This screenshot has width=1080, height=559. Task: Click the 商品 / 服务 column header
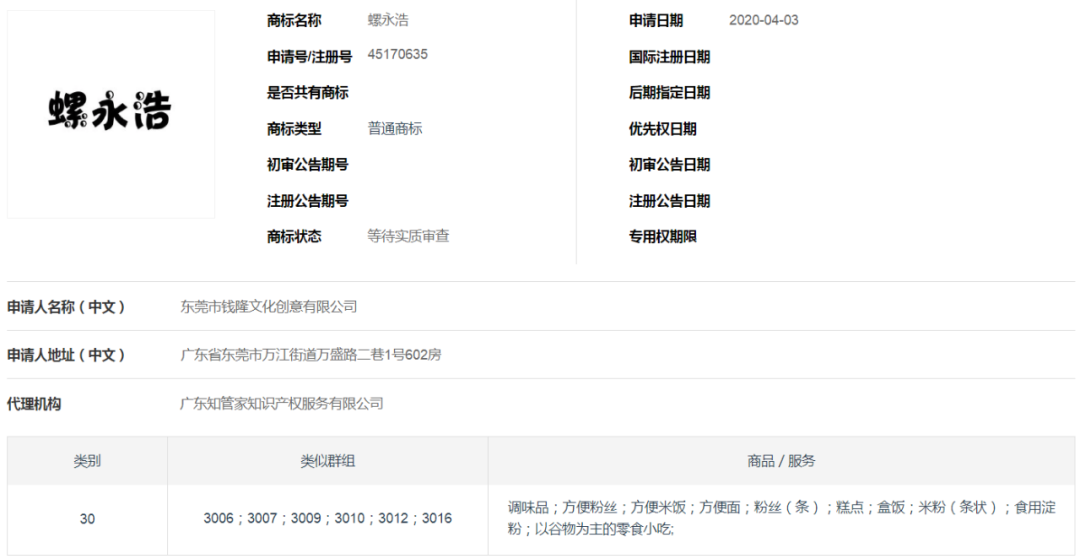(x=781, y=461)
